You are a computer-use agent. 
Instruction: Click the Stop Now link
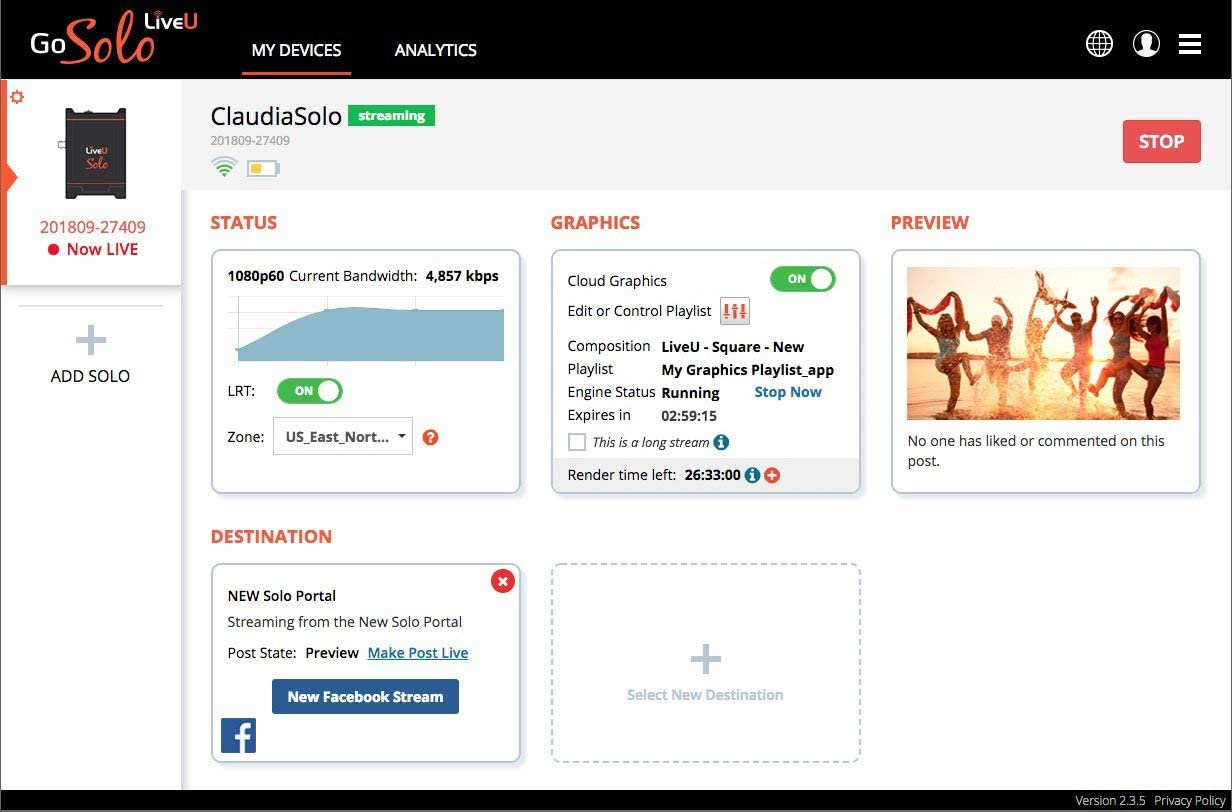[x=788, y=392]
